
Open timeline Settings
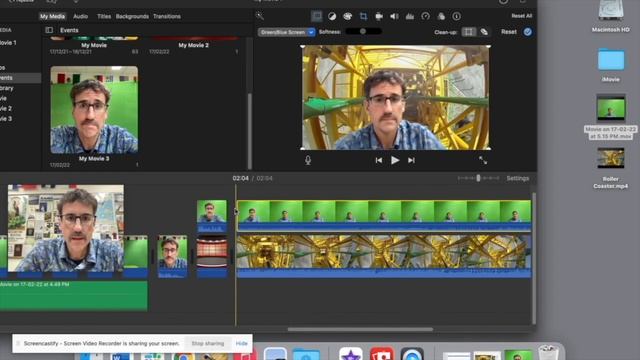click(518, 178)
